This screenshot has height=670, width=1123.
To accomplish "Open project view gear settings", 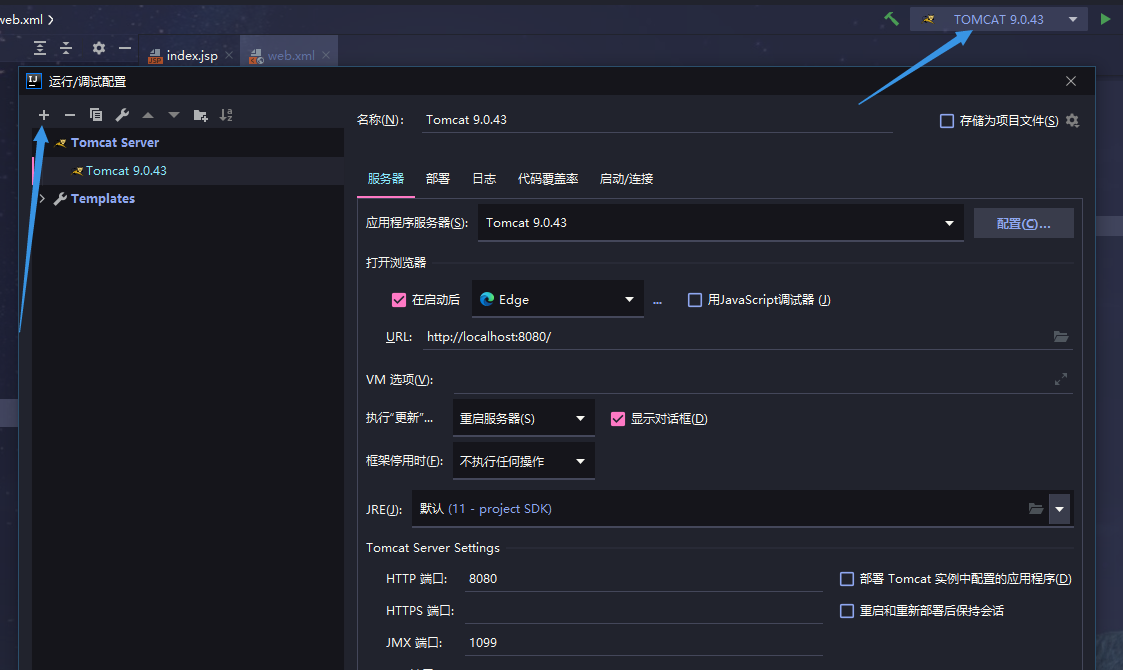I will pos(99,48).
